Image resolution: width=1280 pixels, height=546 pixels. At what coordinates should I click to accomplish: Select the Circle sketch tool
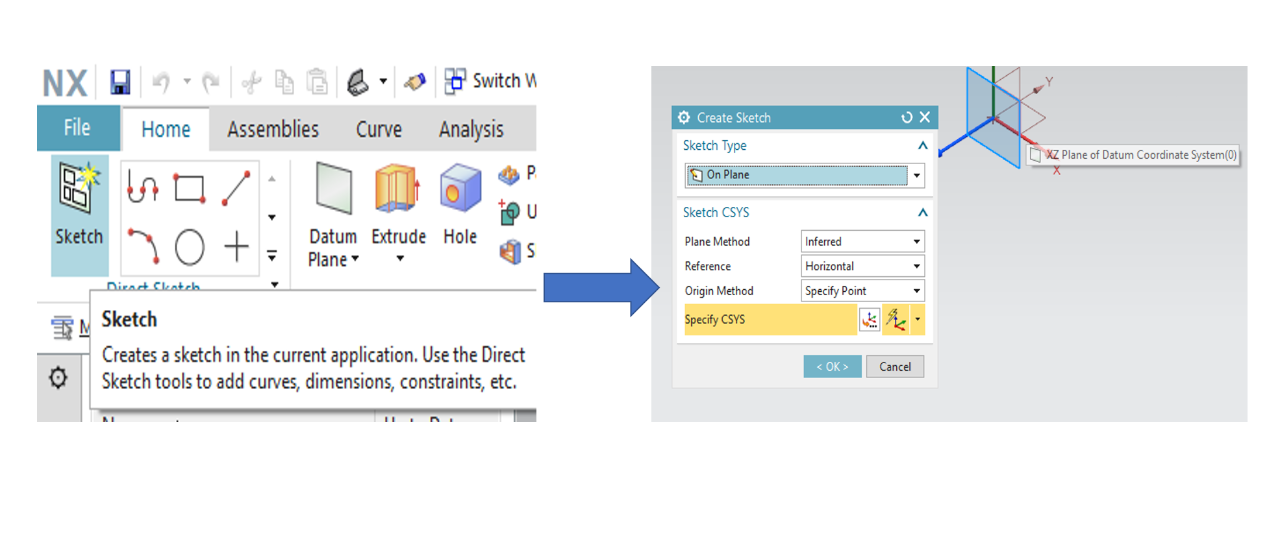pyautogui.click(x=189, y=245)
